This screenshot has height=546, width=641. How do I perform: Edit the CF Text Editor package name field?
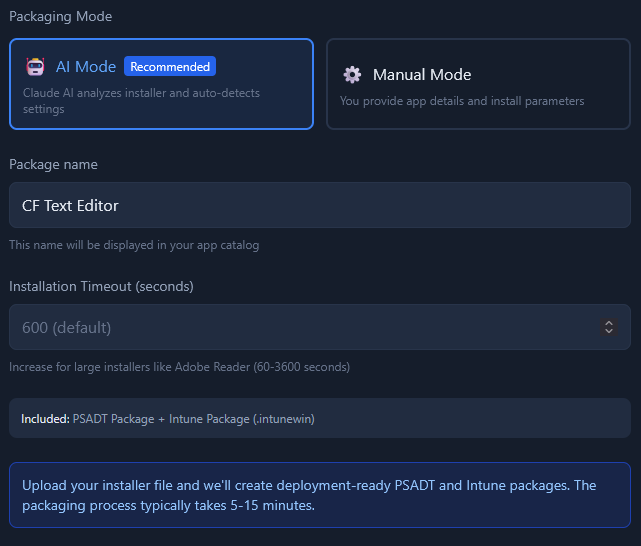[x=320, y=205]
